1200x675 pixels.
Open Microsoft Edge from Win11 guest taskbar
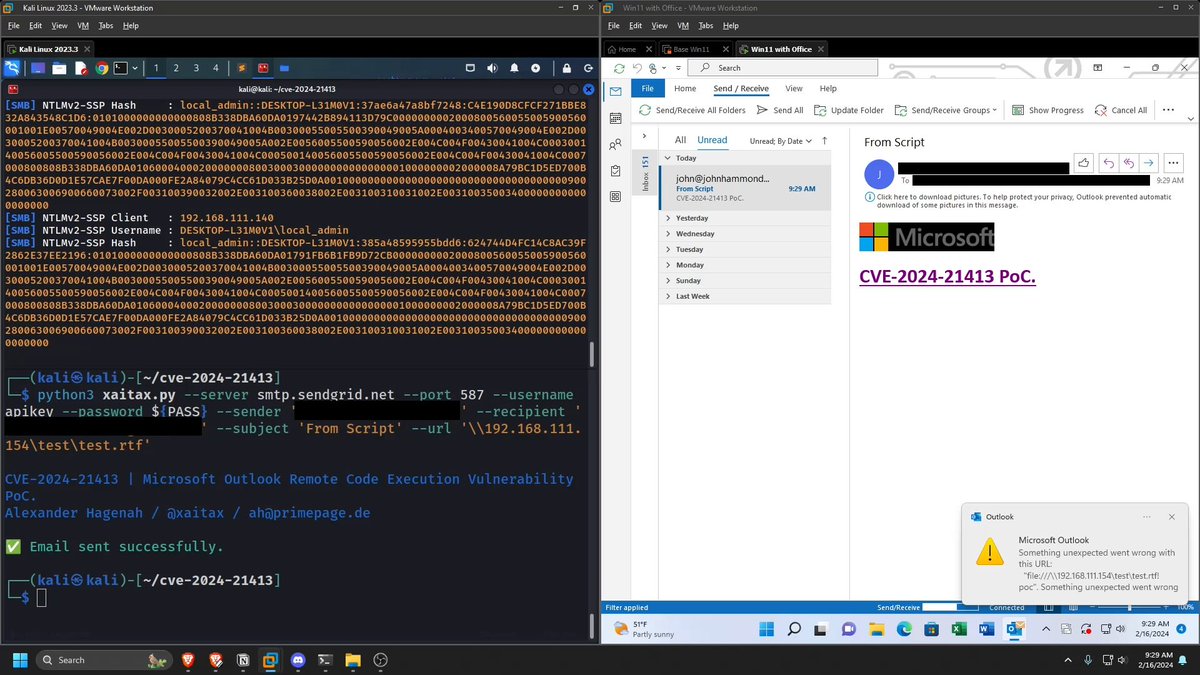tap(905, 629)
